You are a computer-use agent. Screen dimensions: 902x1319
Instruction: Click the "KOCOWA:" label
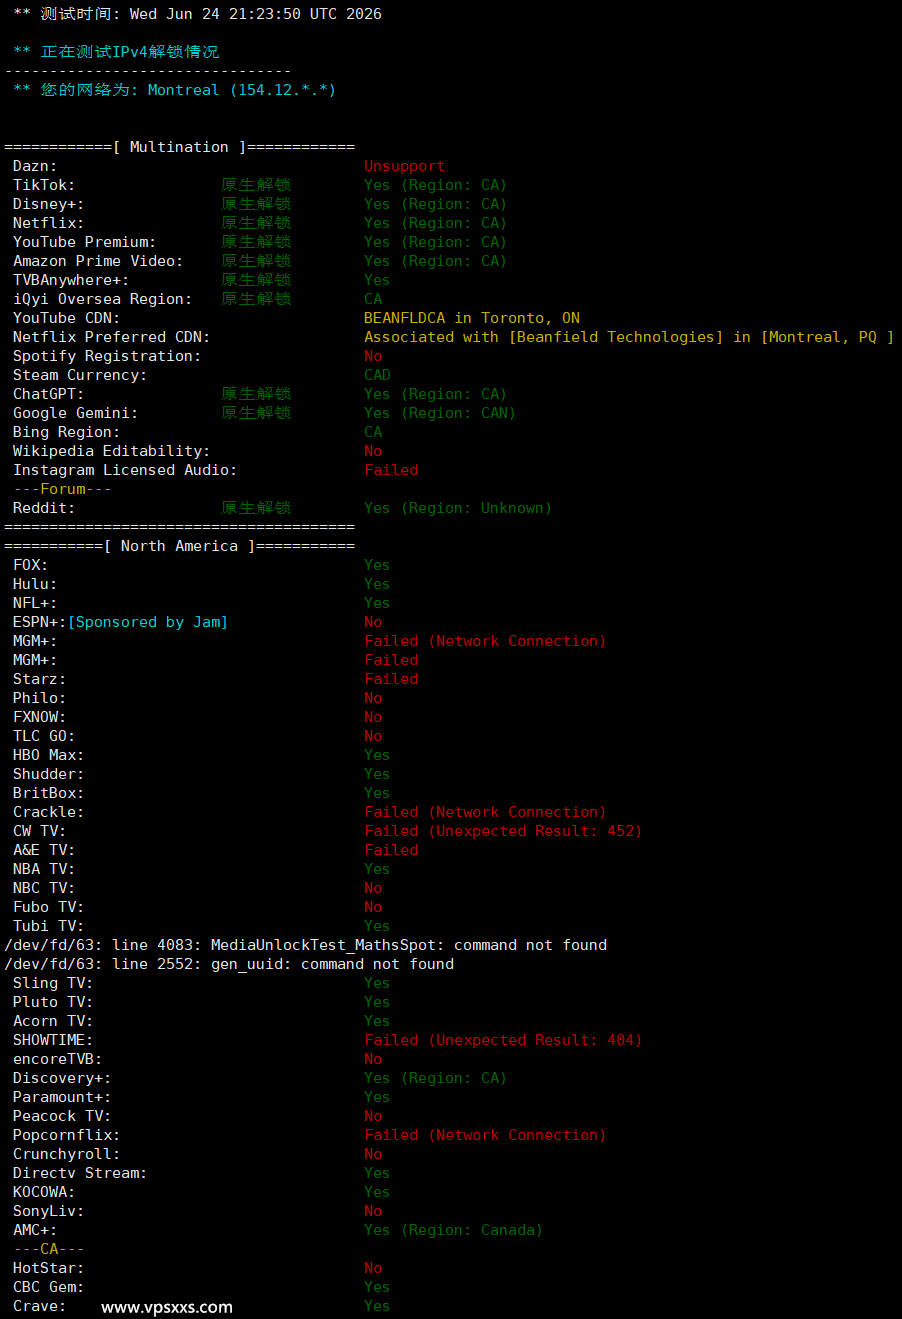click(44, 1192)
